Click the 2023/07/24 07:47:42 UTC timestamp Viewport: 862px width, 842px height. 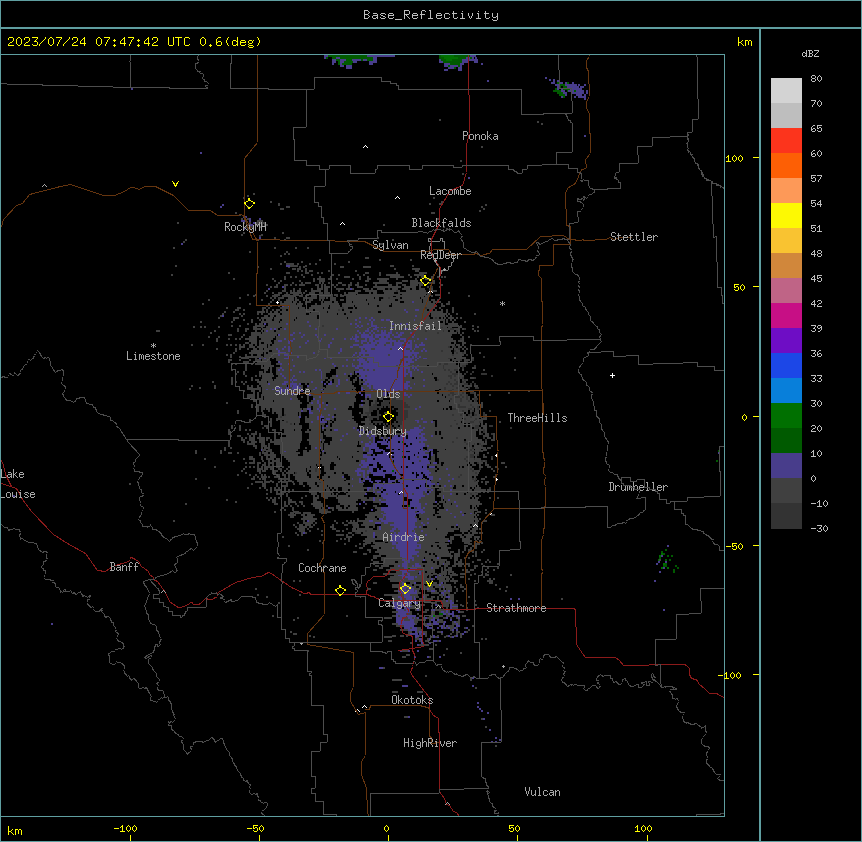coord(99,42)
